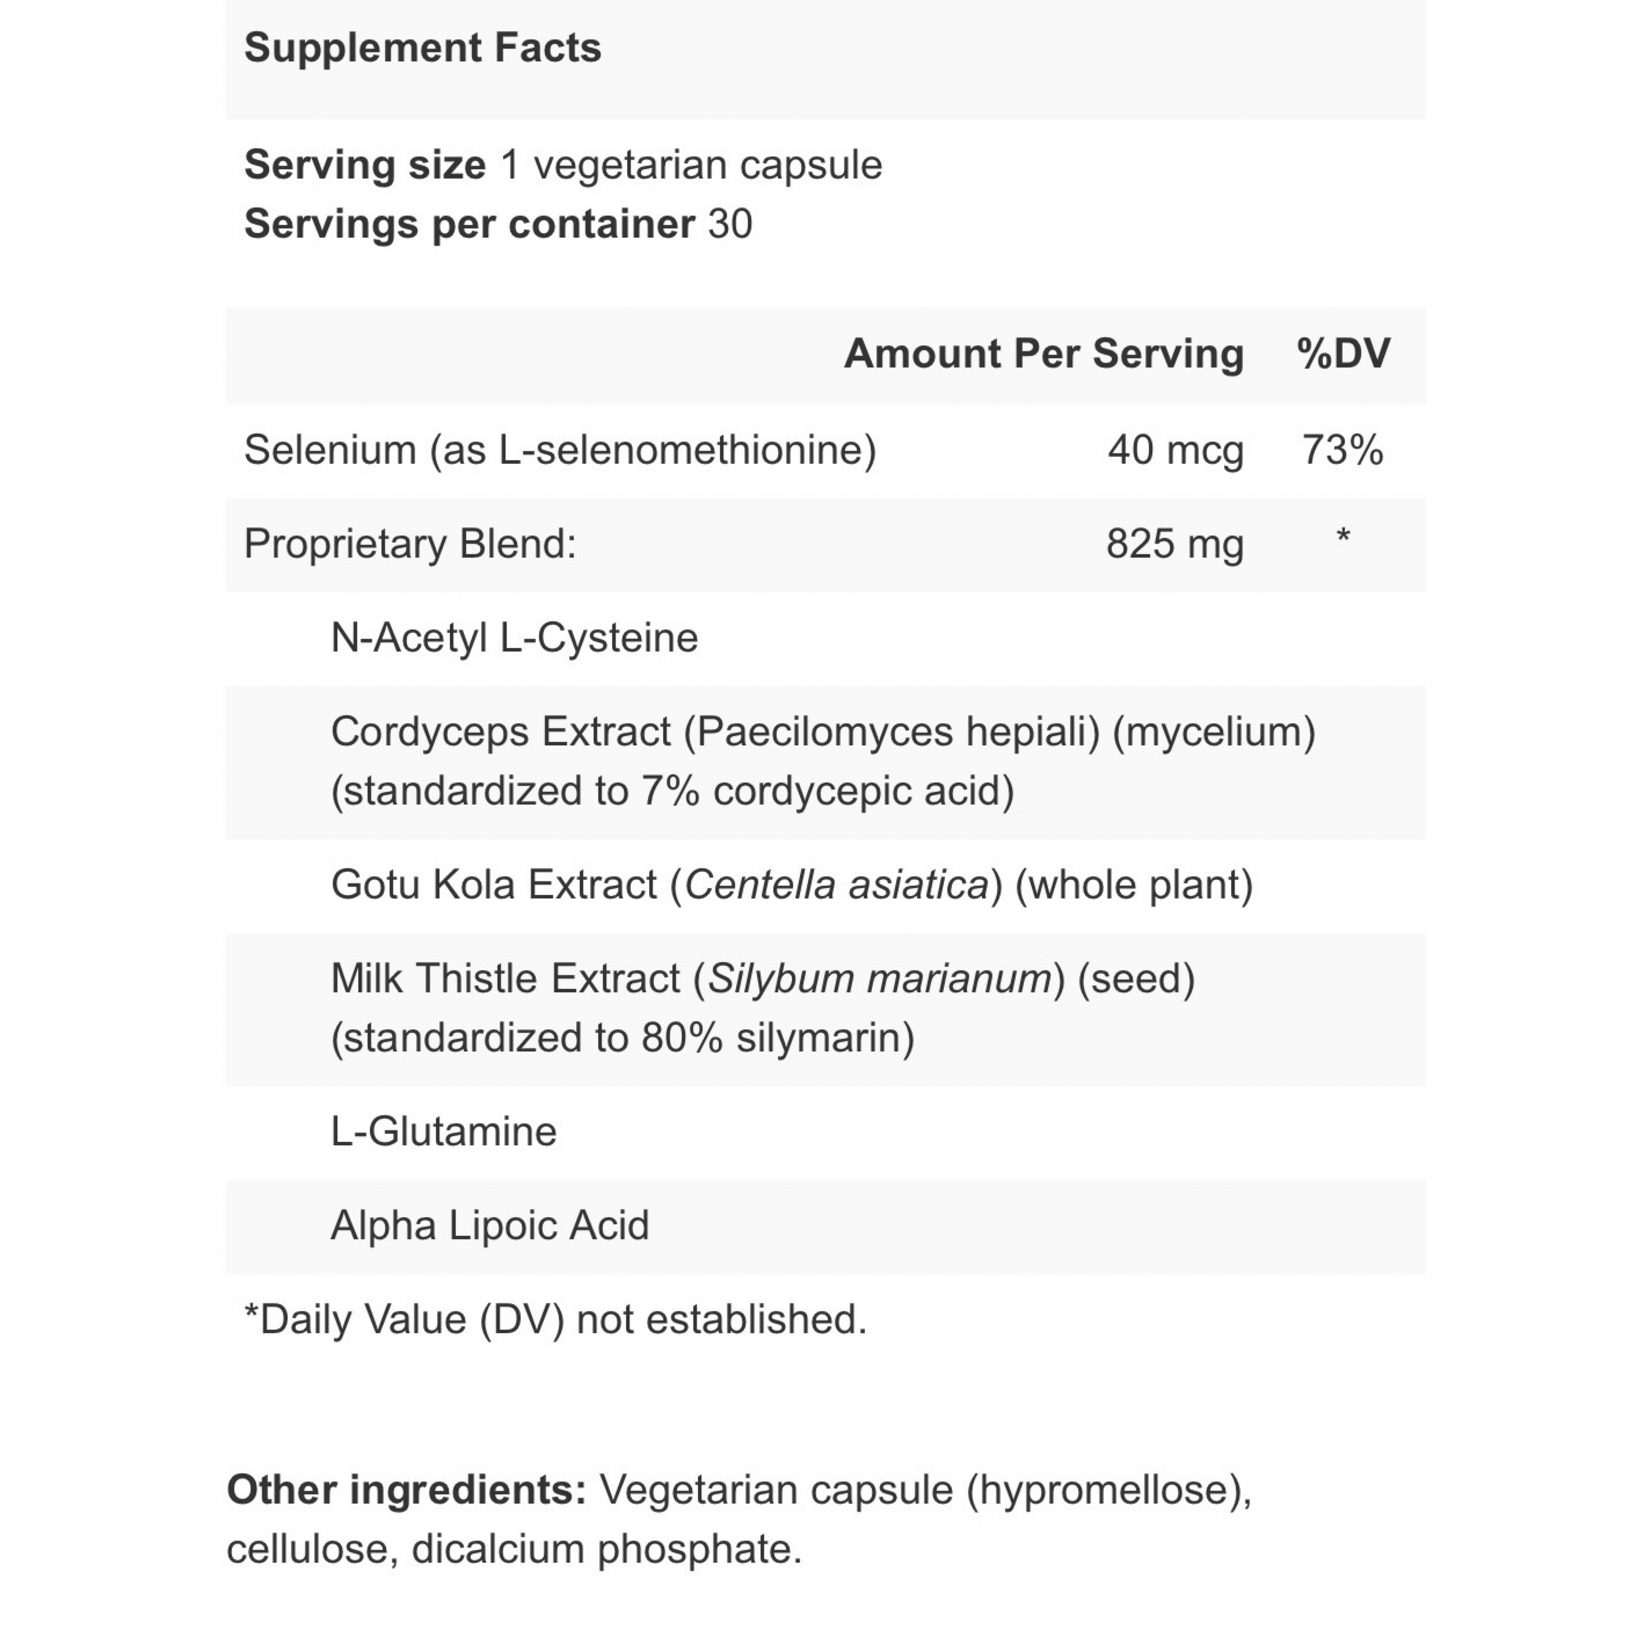Select the N-Acetyl L-Cysteine entry
Screen dimensions: 1652x1652
point(514,638)
